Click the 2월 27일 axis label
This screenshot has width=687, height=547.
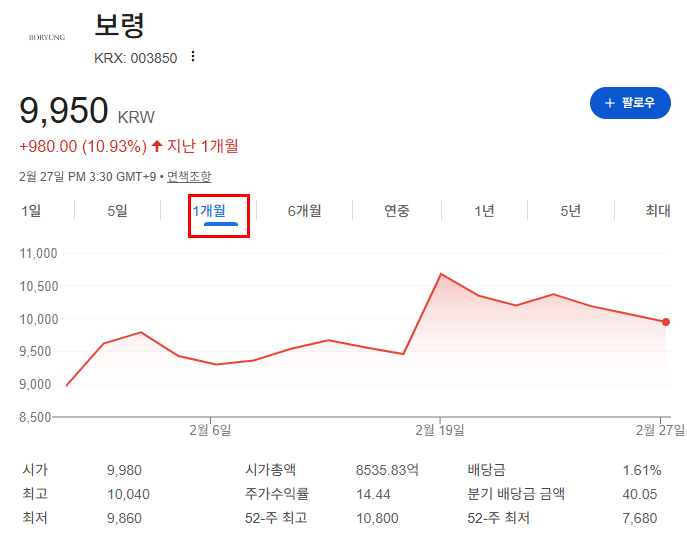(660, 430)
